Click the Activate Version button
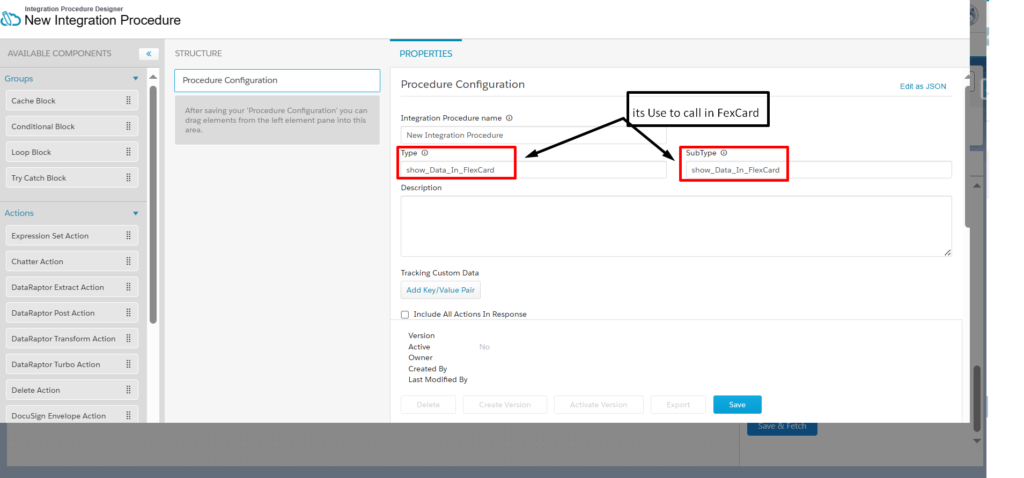 pos(599,405)
